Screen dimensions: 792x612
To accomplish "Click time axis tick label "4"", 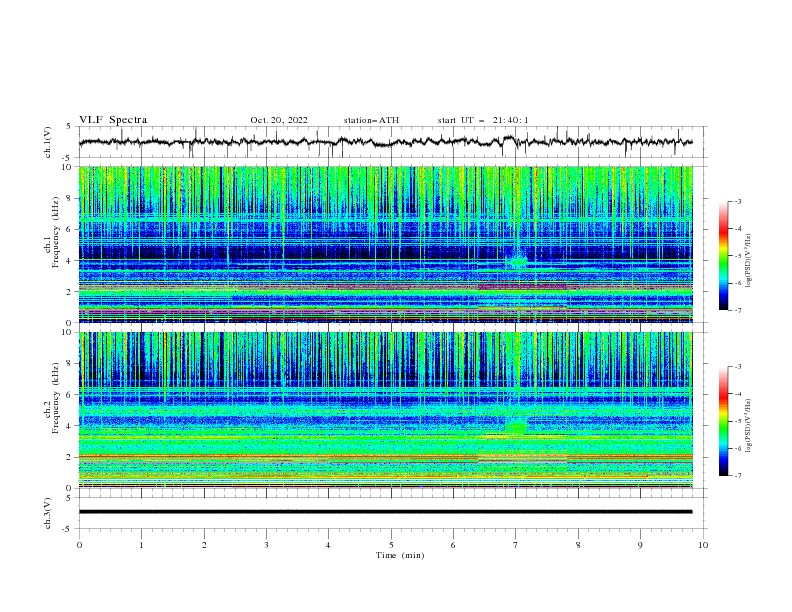I will 328,545.
